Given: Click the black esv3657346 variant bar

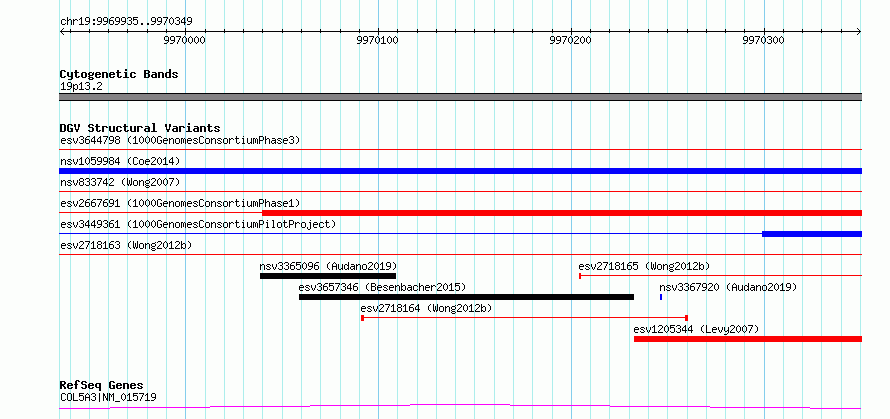Looking at the screenshot, I should tap(466, 297).
